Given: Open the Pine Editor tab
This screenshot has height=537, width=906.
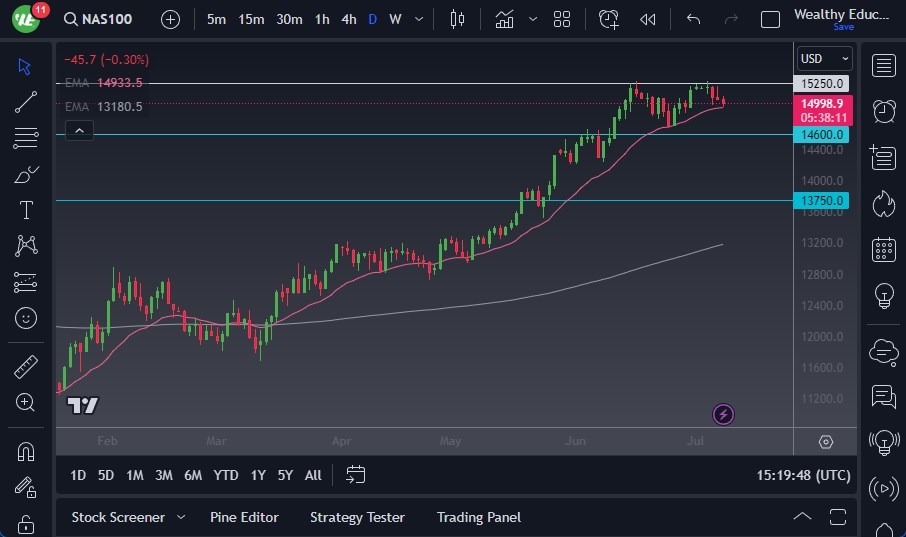Looking at the screenshot, I should pyautogui.click(x=244, y=517).
